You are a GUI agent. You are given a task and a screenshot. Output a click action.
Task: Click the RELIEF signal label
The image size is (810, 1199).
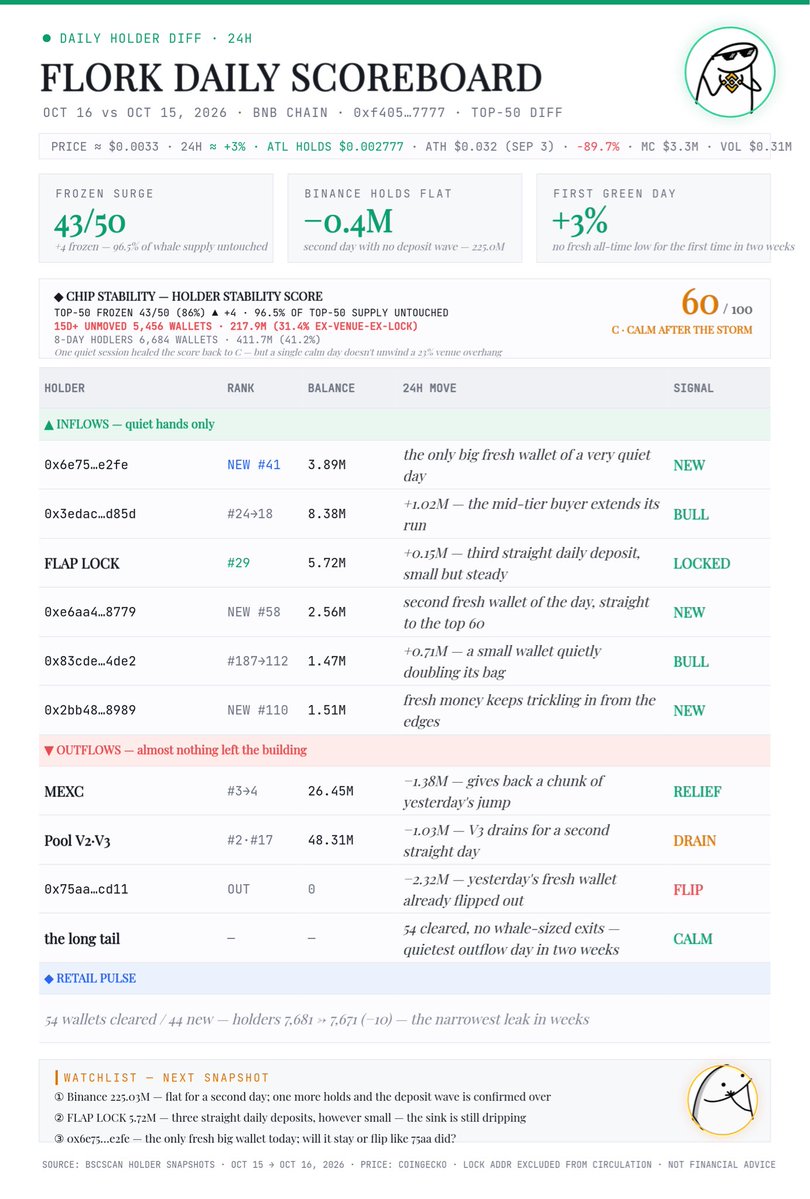[697, 791]
